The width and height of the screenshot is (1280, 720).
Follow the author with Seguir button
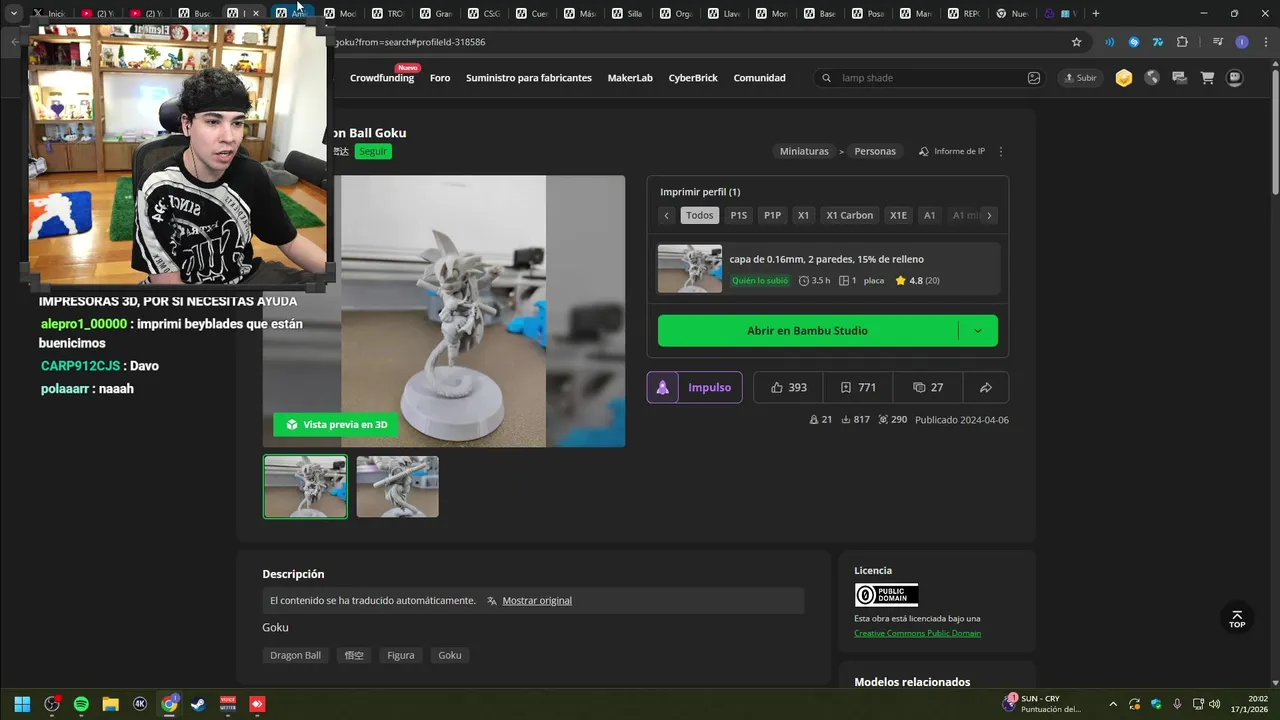click(373, 151)
